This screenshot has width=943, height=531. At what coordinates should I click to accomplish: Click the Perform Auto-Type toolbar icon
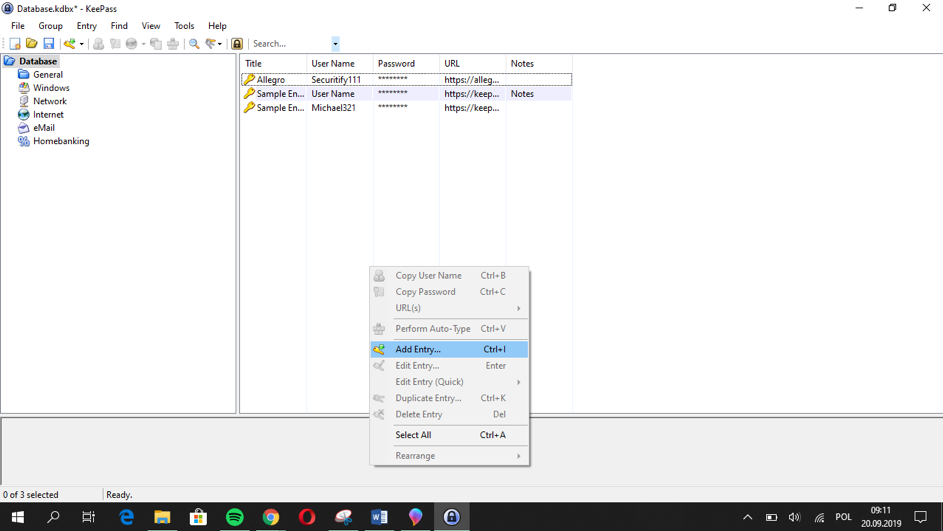[173, 44]
